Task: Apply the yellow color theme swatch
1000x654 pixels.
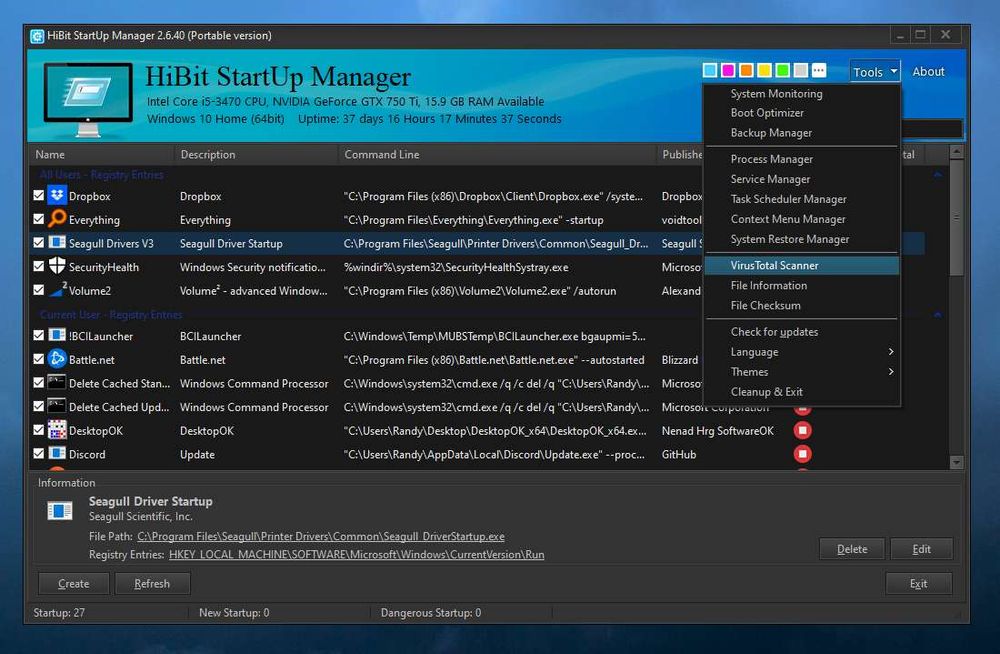Action: (x=764, y=70)
